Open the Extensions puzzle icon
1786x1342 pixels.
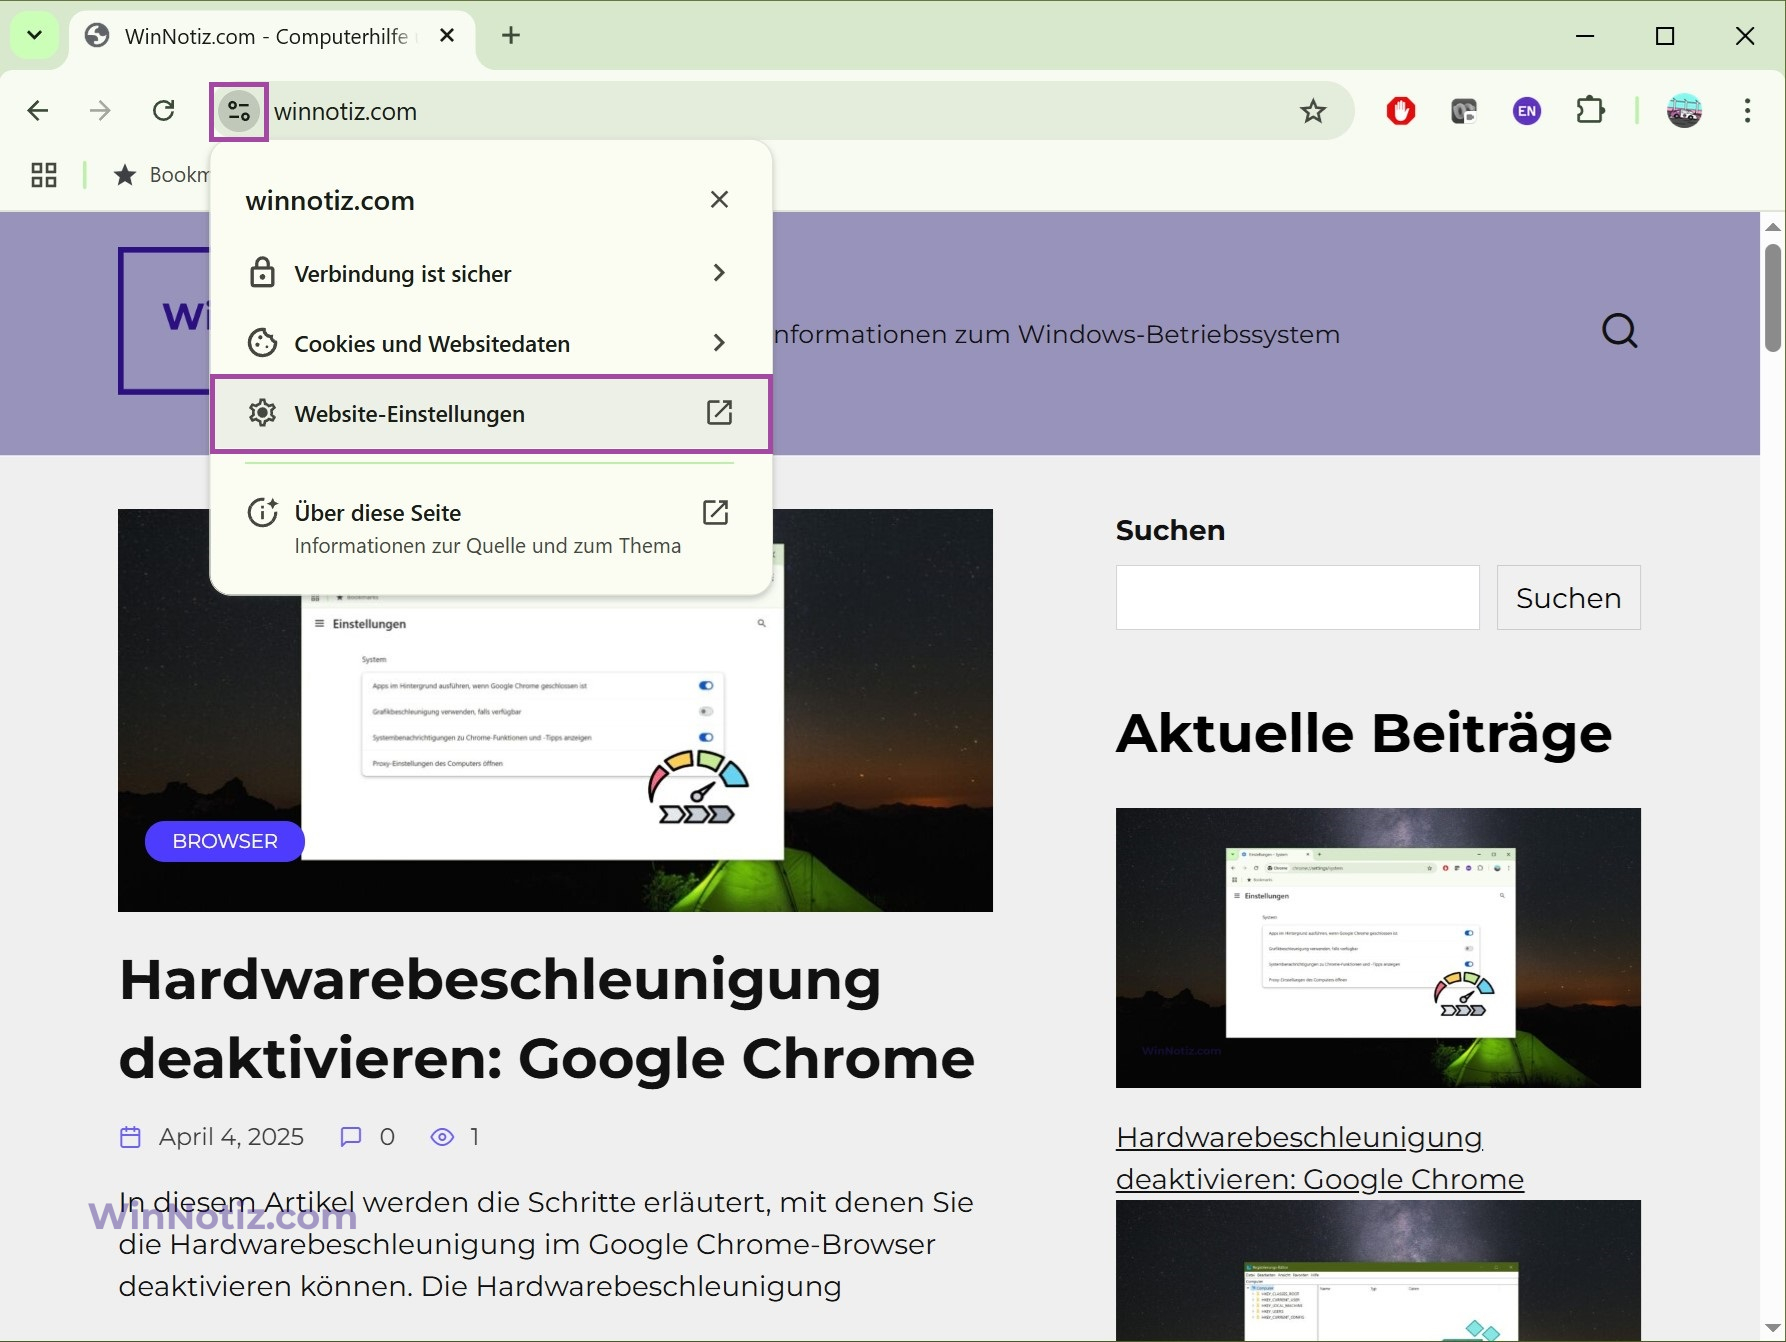pos(1590,110)
